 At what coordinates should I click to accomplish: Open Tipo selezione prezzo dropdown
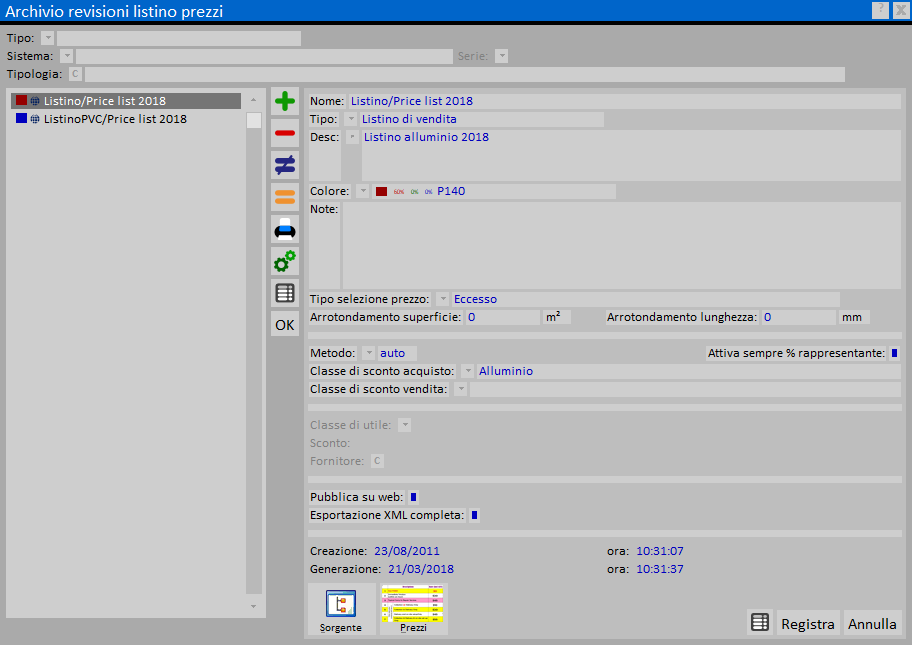click(x=443, y=300)
